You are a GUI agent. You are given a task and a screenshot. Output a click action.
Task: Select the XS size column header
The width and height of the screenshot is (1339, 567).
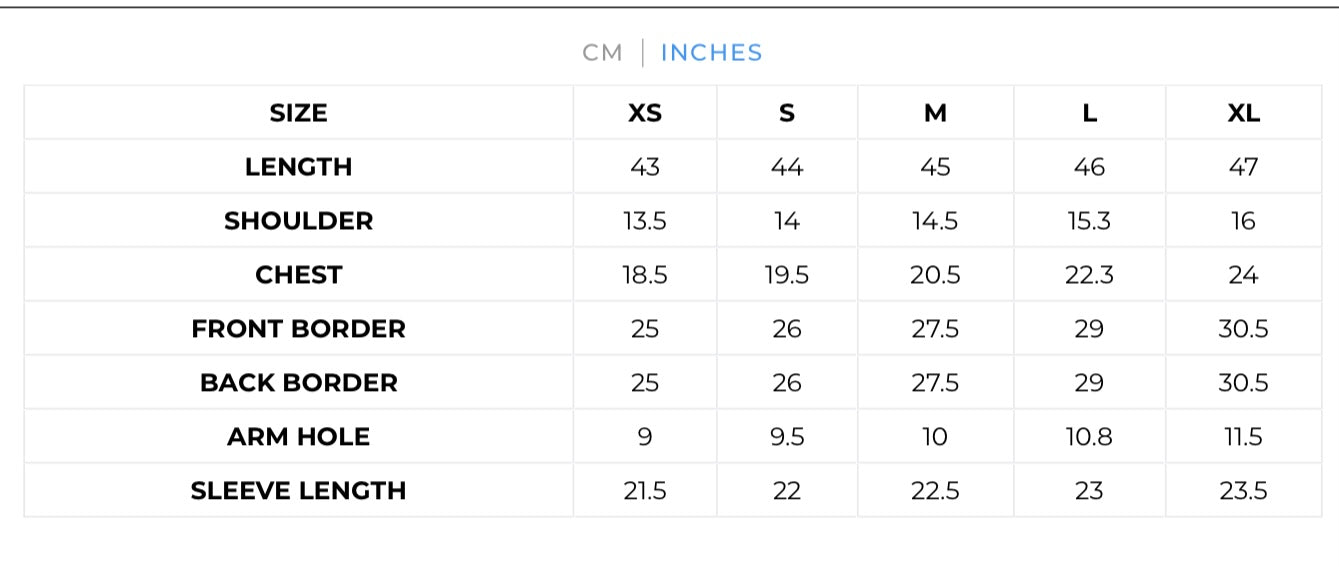click(x=645, y=113)
